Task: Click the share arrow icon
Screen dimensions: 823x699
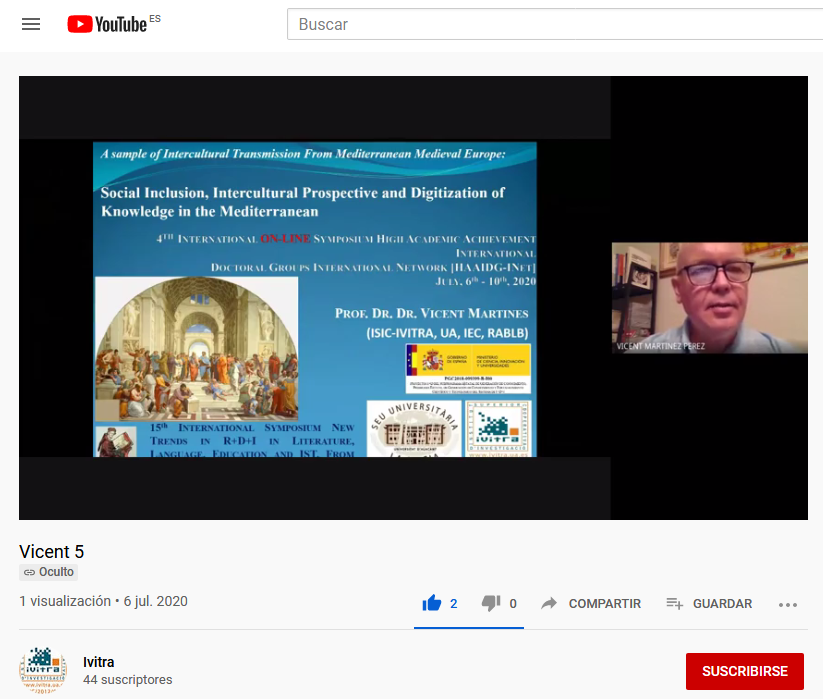Action: tap(549, 603)
